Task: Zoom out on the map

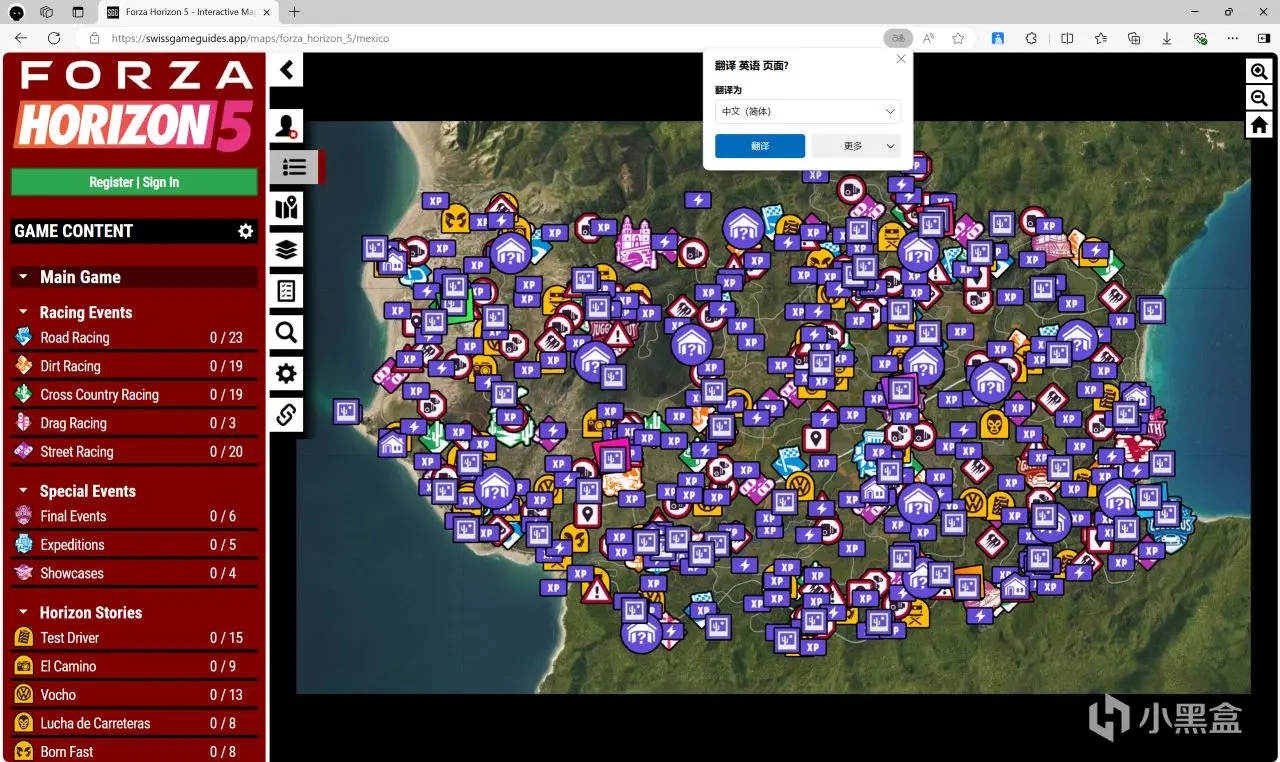Action: coord(1259,98)
